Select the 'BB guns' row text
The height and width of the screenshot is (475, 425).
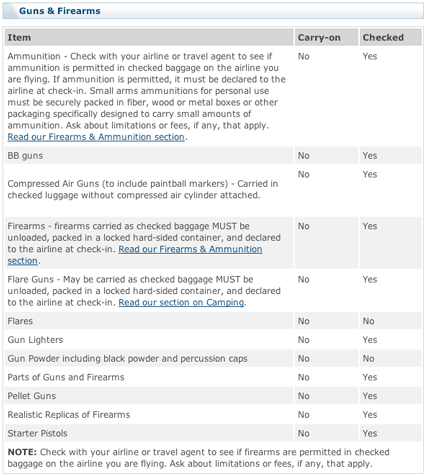[25, 156]
